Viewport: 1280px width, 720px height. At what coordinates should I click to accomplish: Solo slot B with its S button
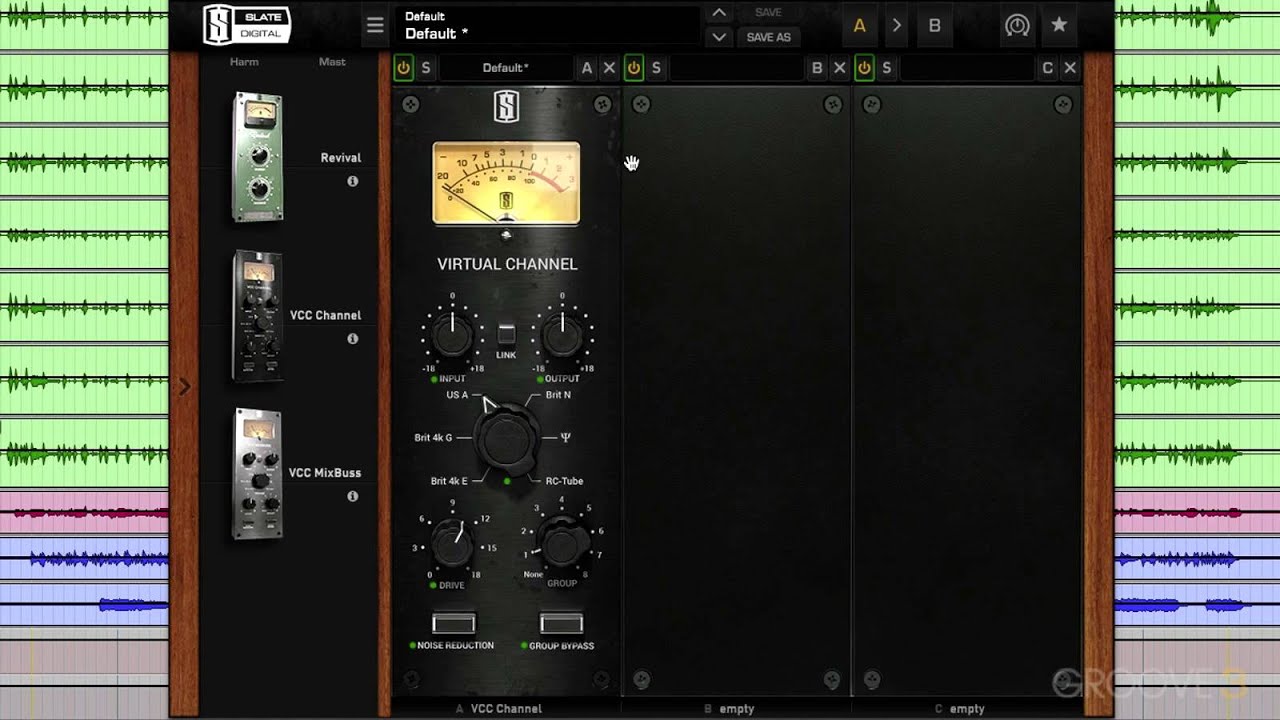(x=656, y=68)
